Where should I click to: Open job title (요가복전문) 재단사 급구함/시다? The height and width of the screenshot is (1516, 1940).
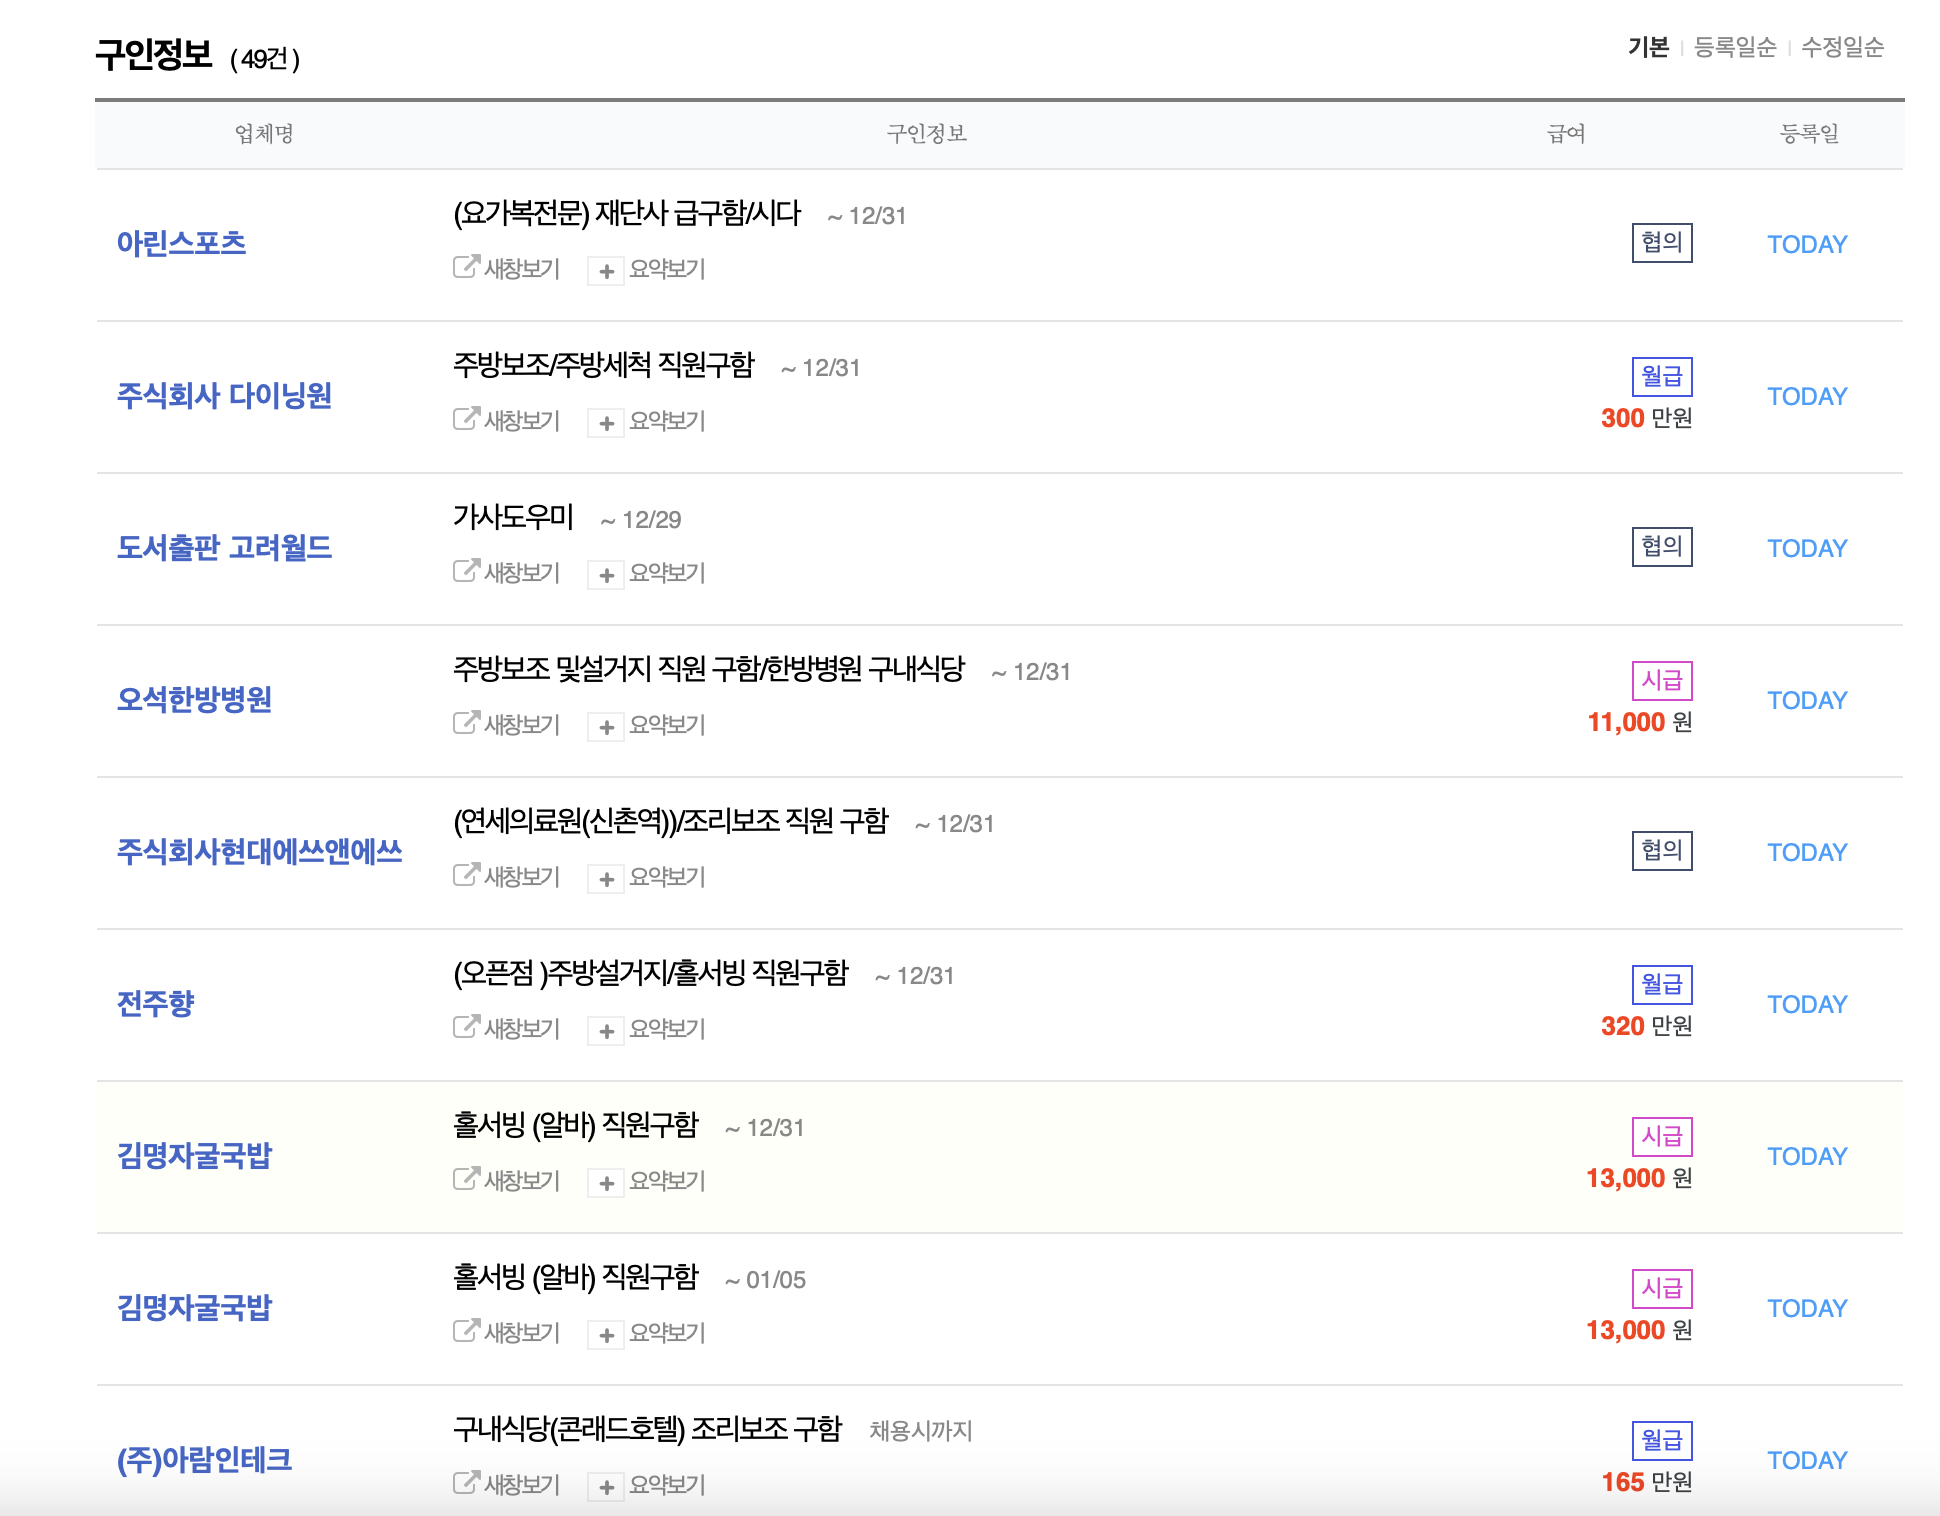(627, 213)
